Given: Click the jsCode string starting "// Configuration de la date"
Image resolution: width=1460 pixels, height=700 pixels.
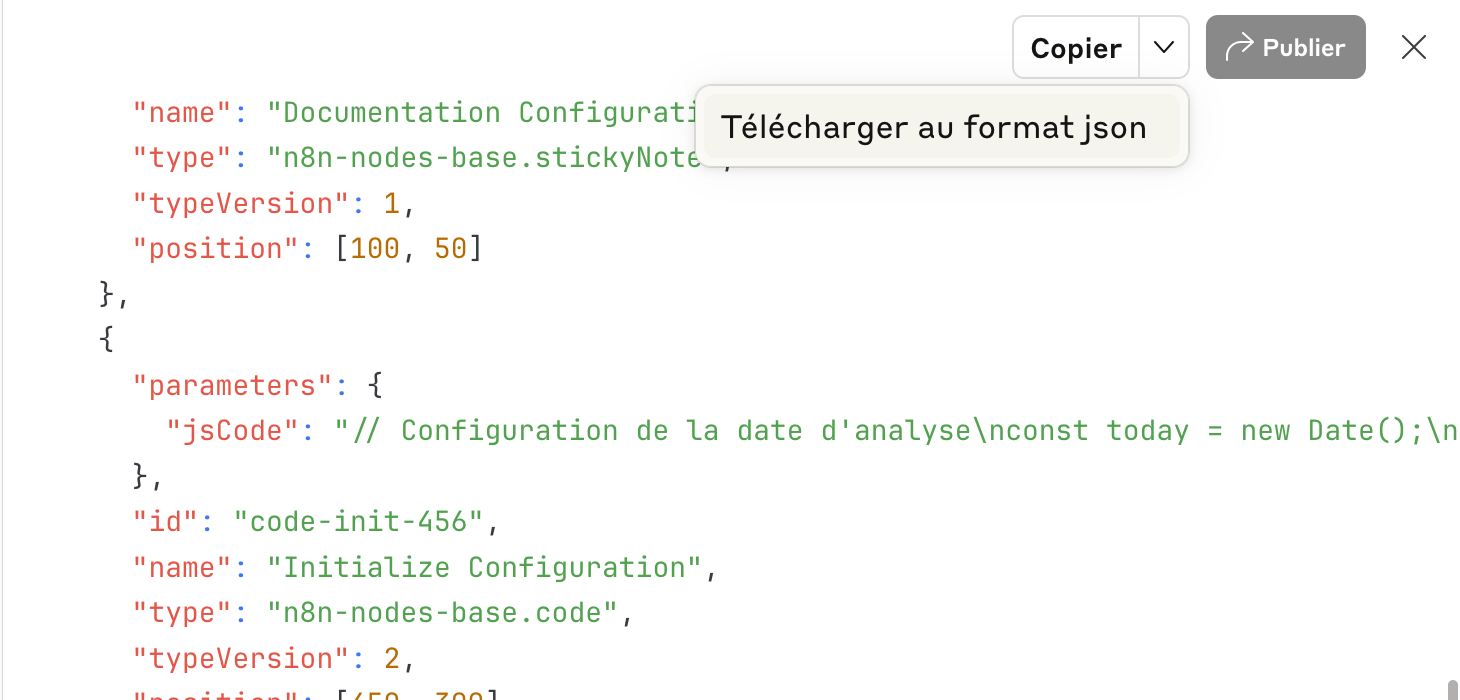Looking at the screenshot, I should tap(896, 431).
